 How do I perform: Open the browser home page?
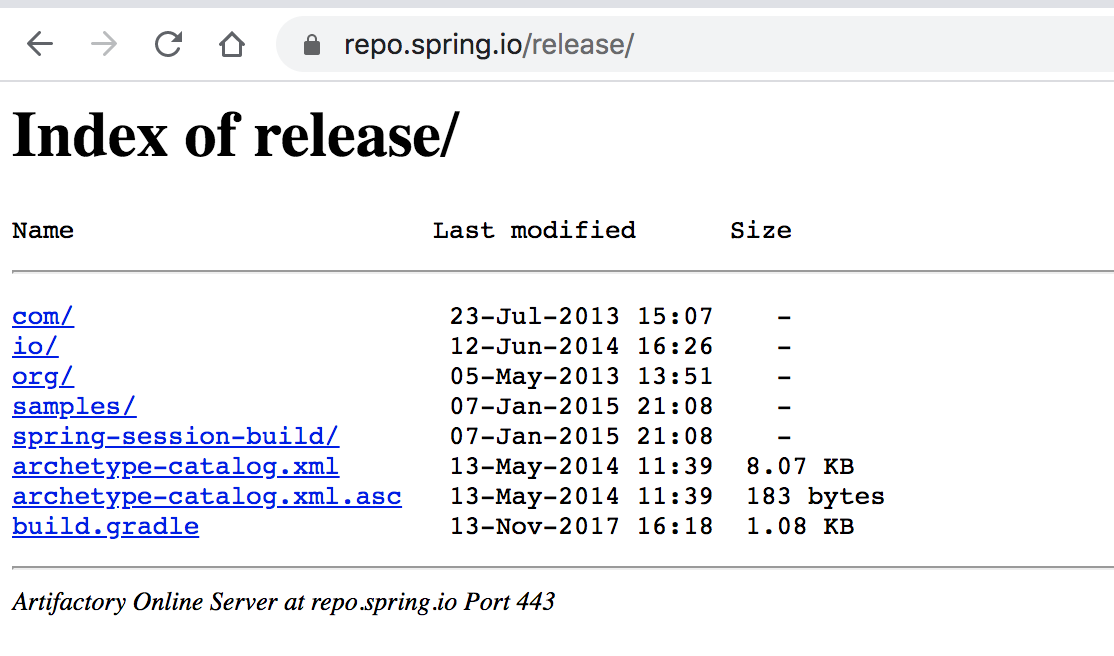[232, 44]
